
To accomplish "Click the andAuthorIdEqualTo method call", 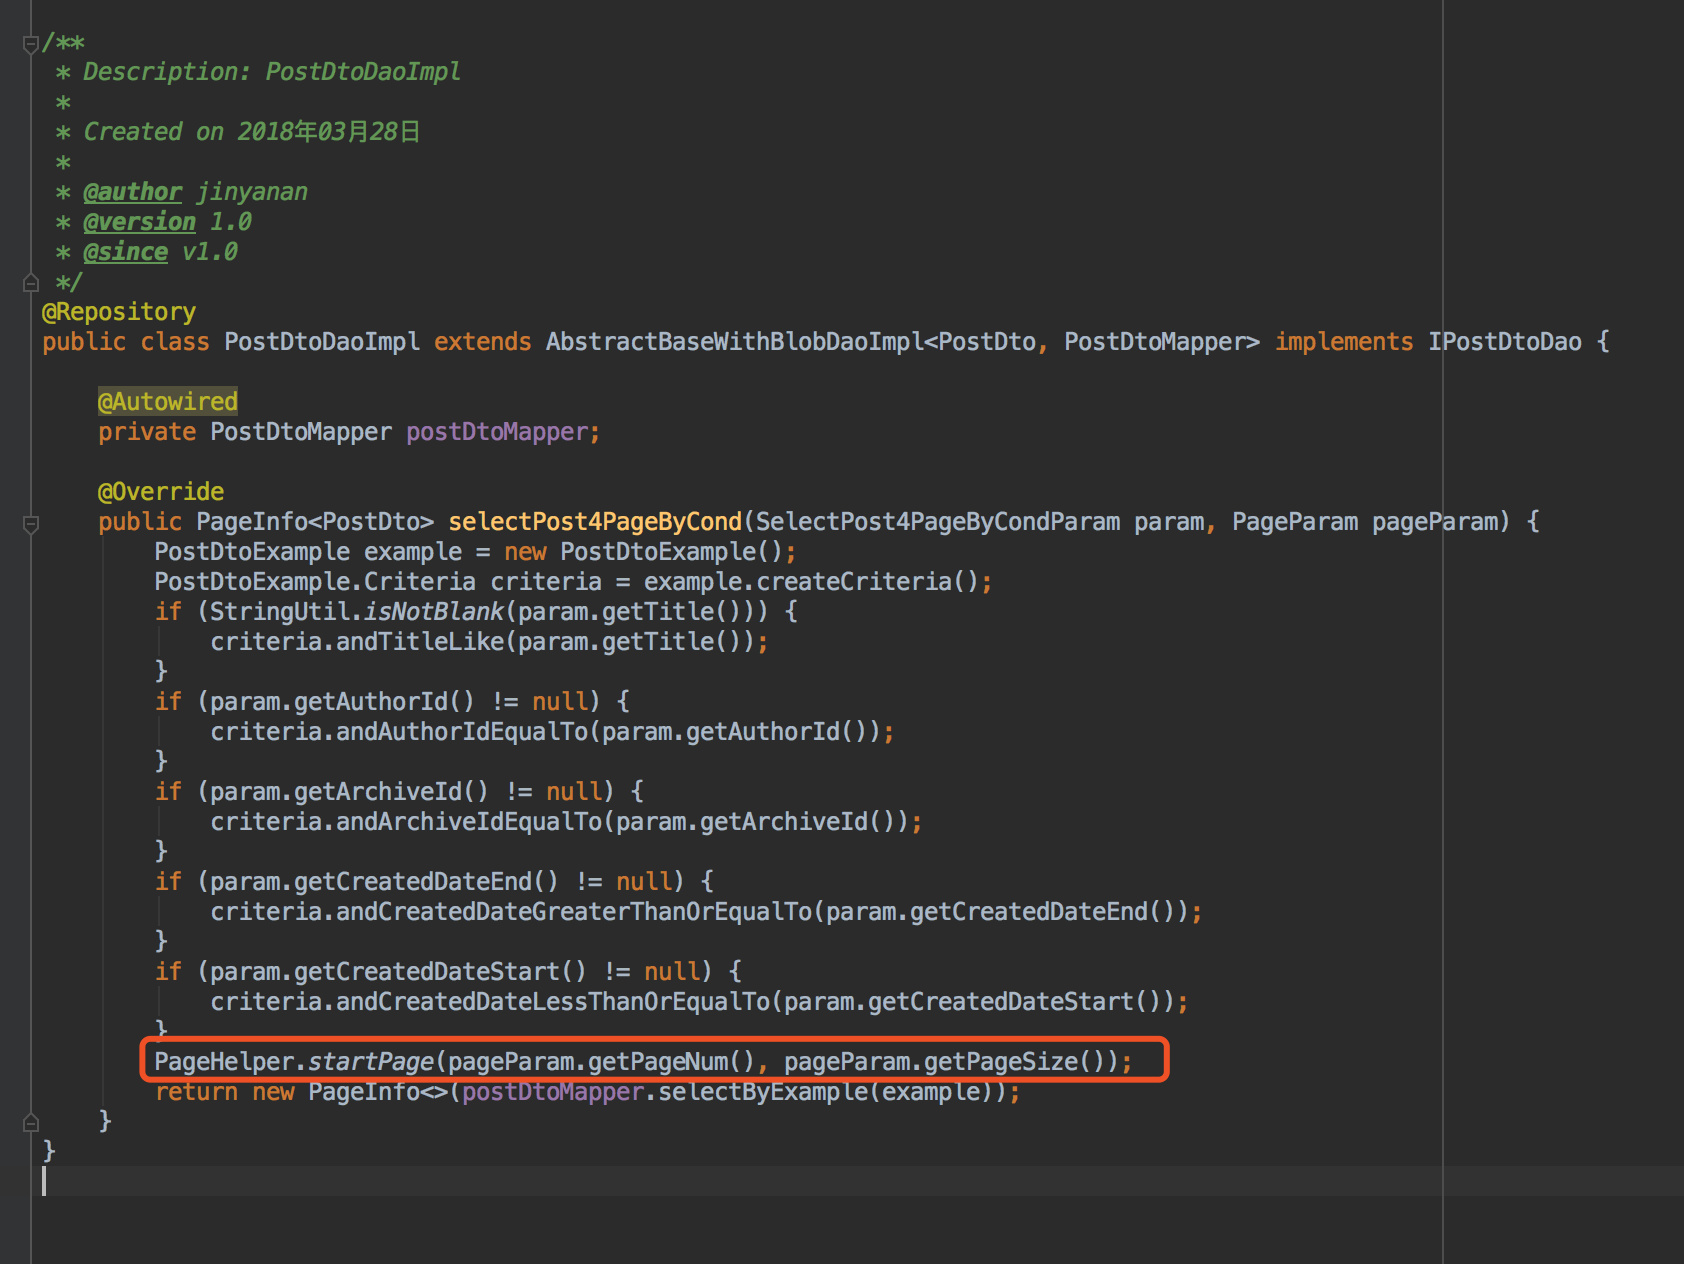I will tap(462, 732).
